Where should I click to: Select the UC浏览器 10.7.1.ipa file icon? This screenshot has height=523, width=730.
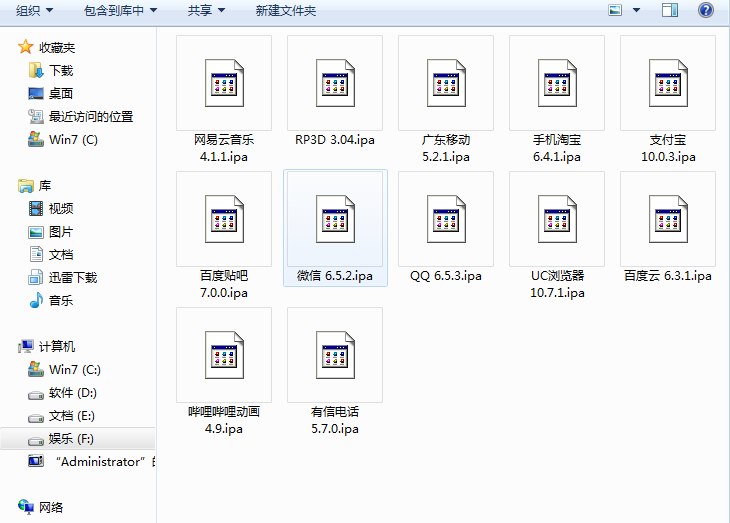557,219
